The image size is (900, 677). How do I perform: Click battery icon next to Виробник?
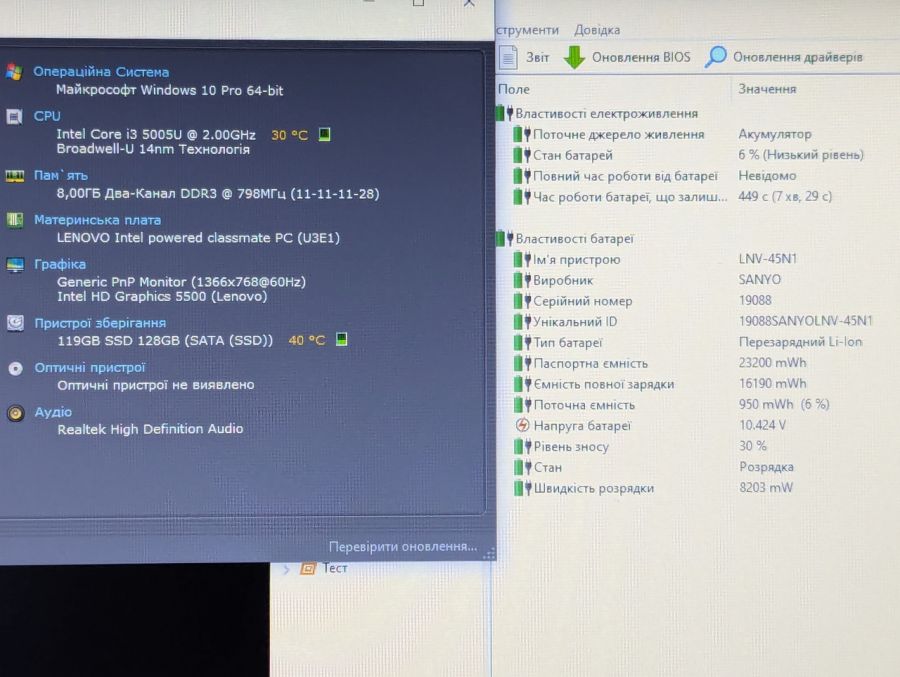[522, 280]
